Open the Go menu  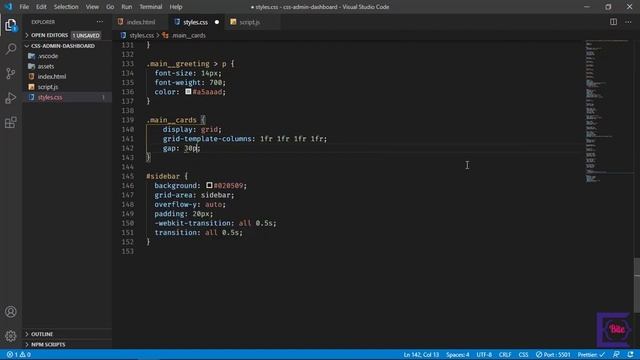[110, 7]
